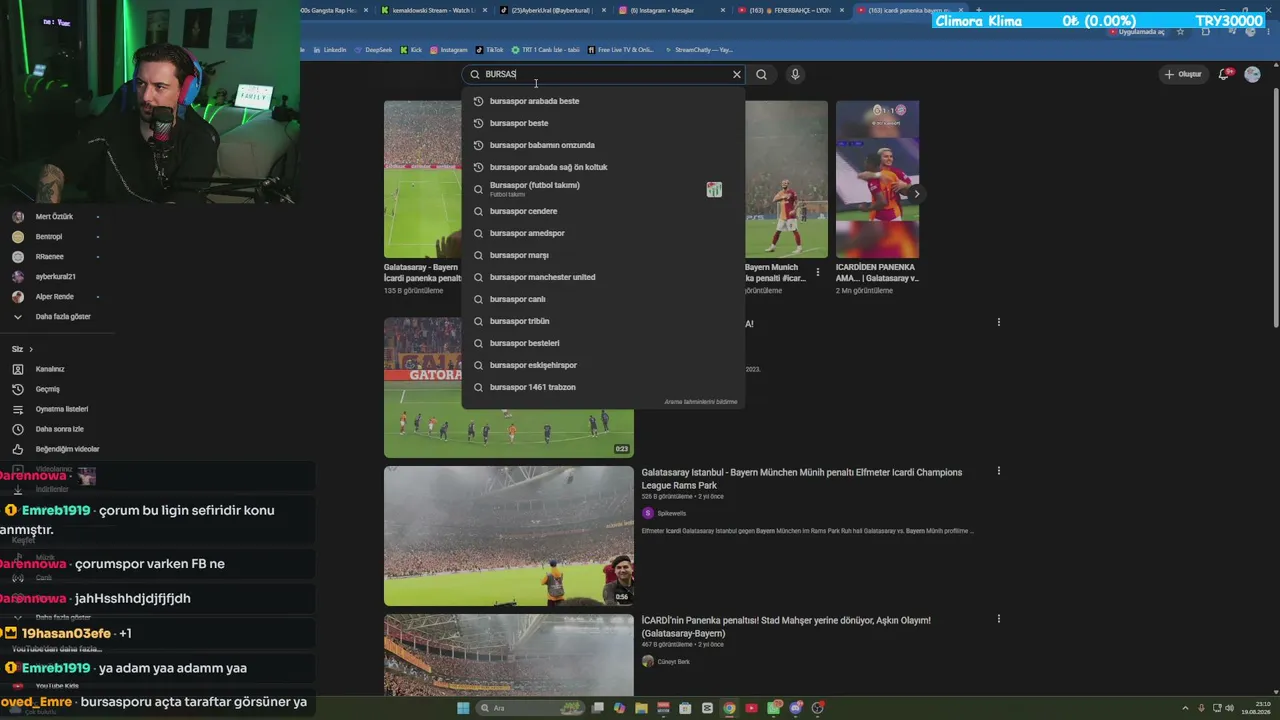Open Oynatma listeleri playlists
The image size is (1280, 720).
click(62, 409)
